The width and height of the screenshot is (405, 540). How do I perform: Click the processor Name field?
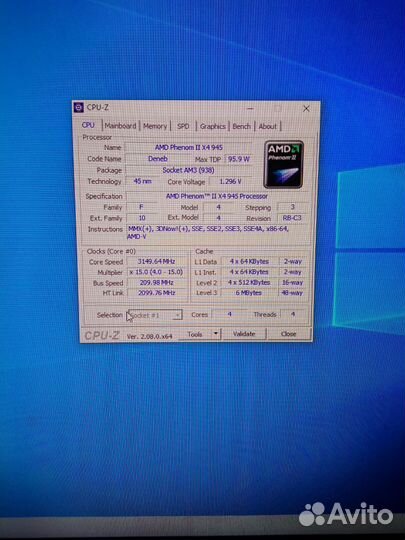pos(188,147)
